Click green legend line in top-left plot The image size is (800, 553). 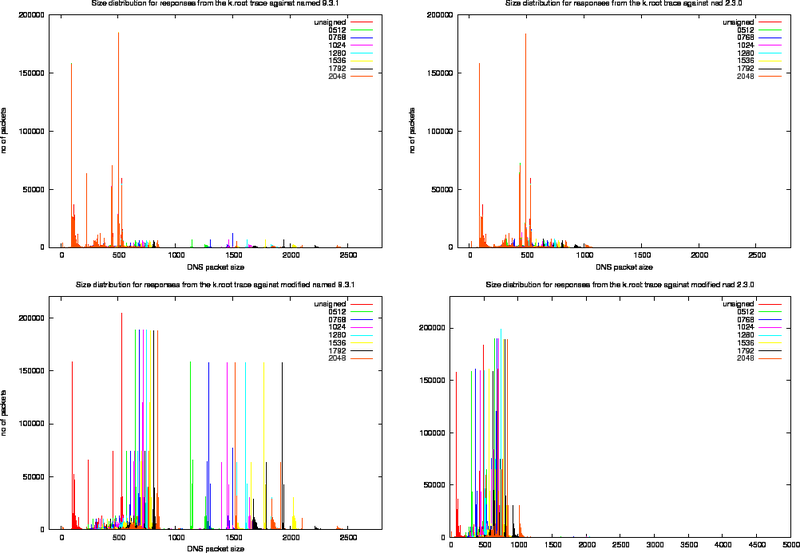(x=362, y=30)
